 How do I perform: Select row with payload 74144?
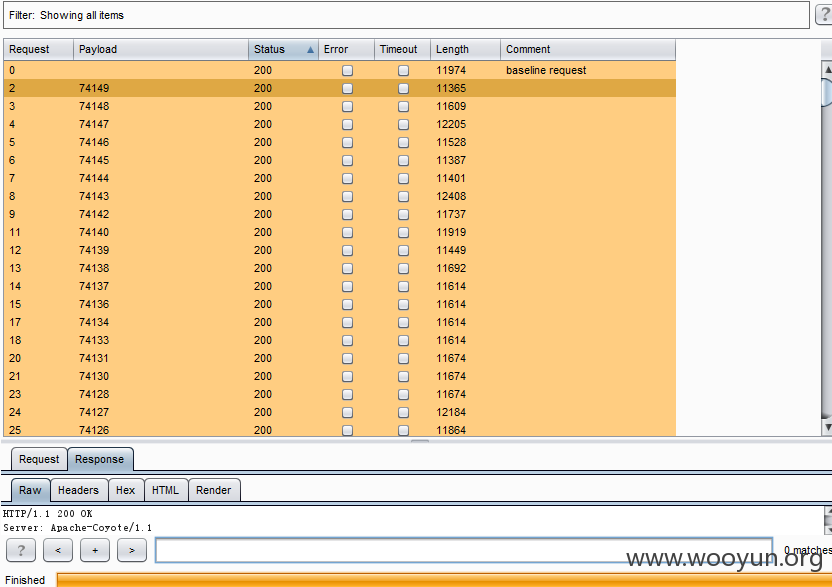(x=340, y=178)
